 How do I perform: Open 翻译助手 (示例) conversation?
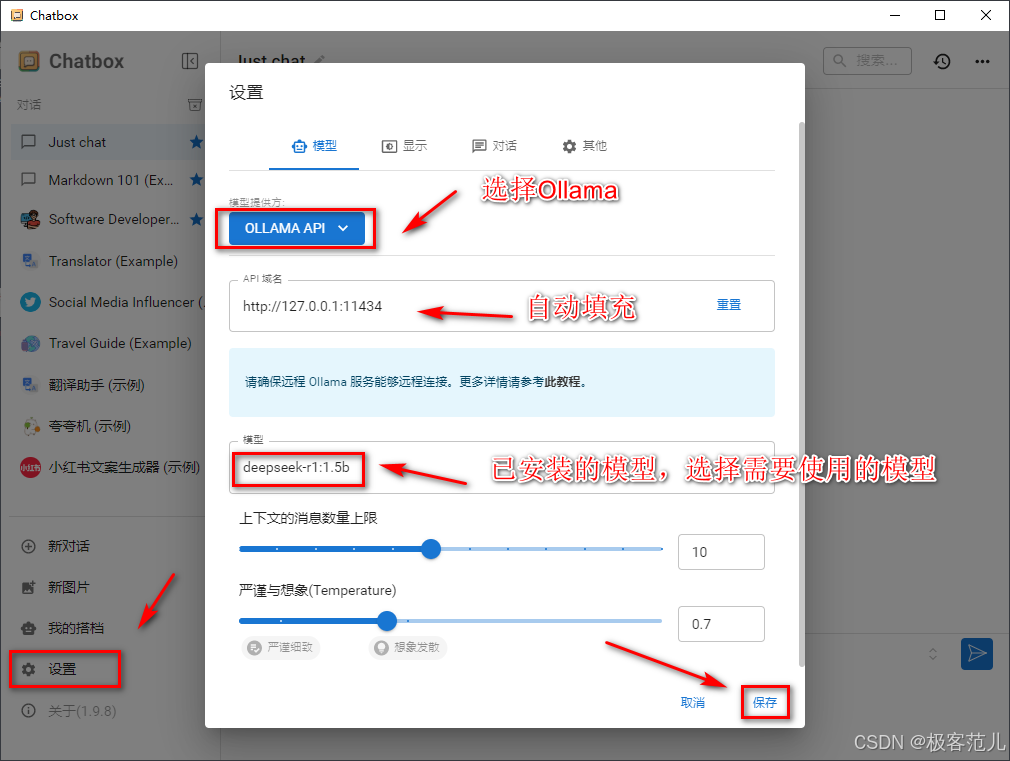click(107, 385)
